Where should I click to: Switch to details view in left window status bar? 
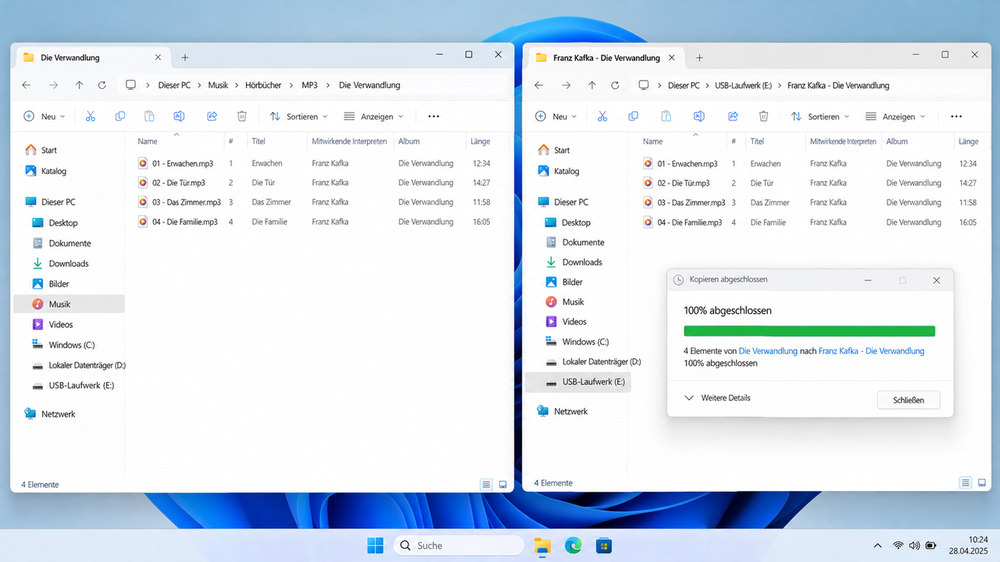click(486, 484)
